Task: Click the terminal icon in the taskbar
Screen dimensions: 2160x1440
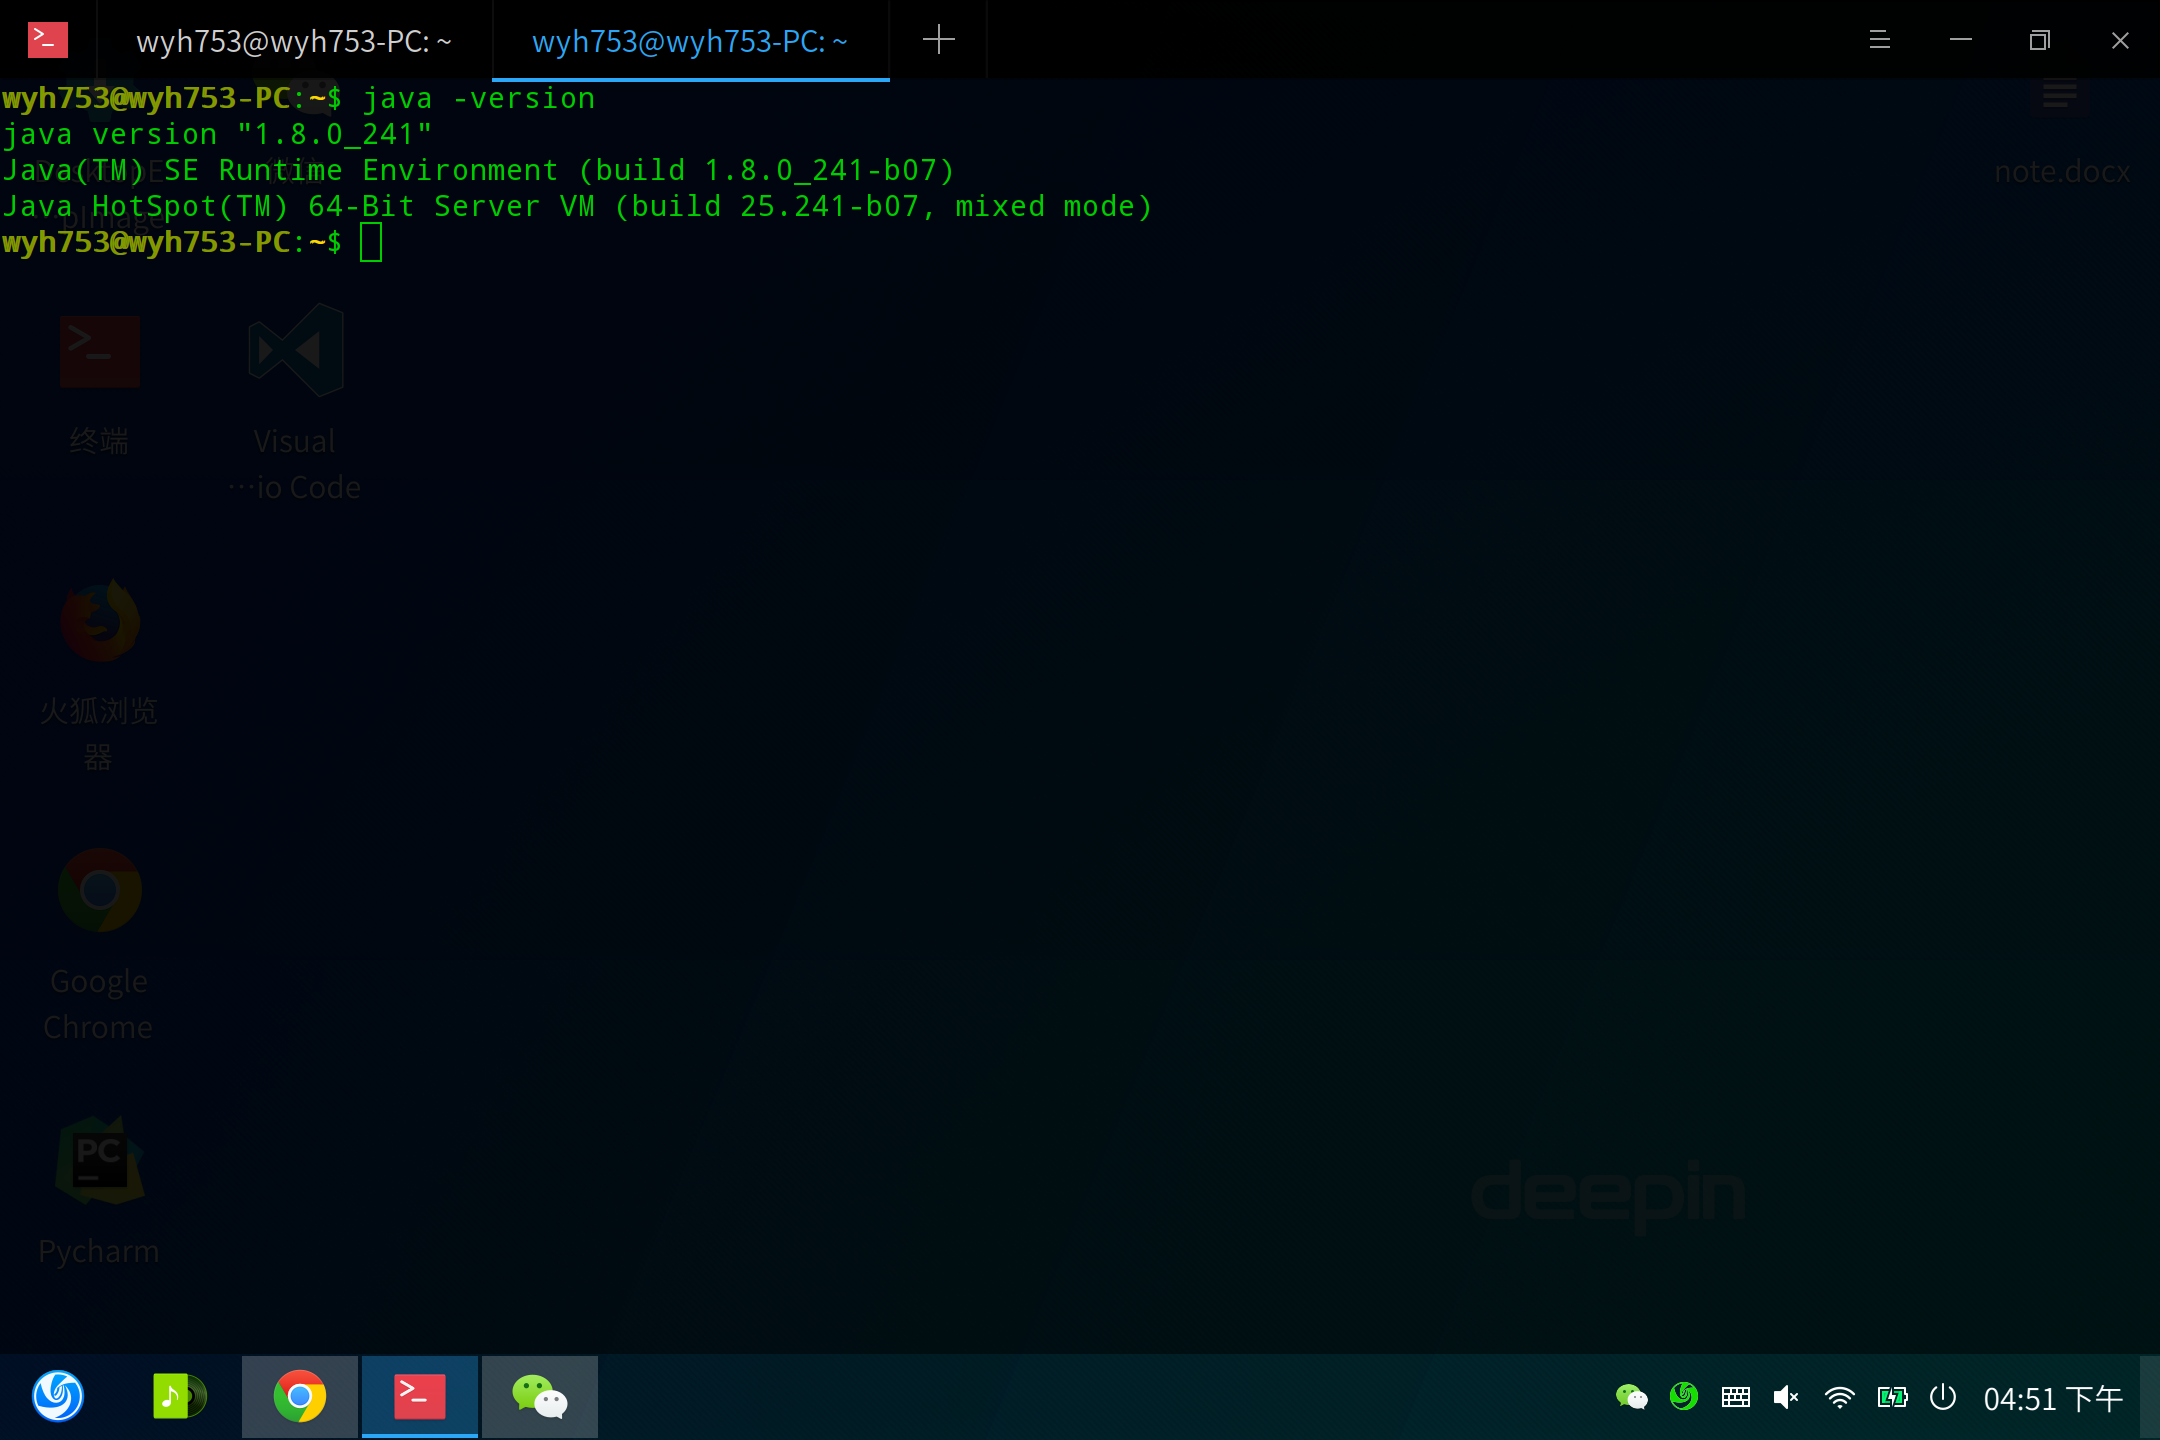Action: [x=420, y=1396]
